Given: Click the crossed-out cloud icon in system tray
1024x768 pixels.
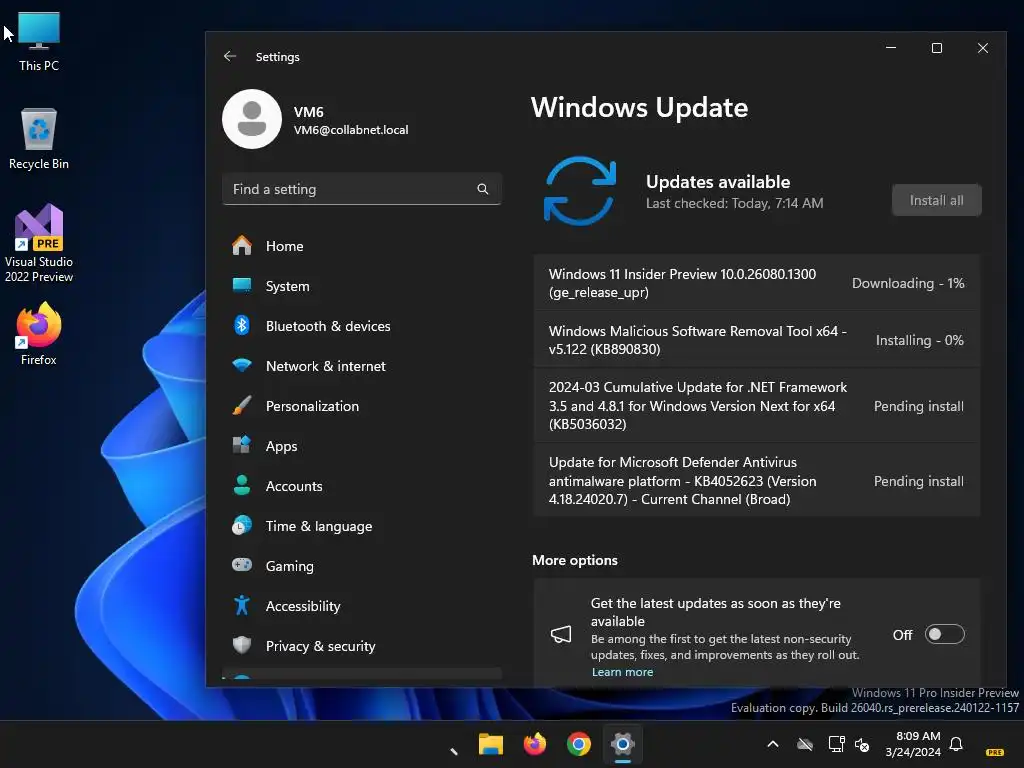Looking at the screenshot, I should [805, 744].
